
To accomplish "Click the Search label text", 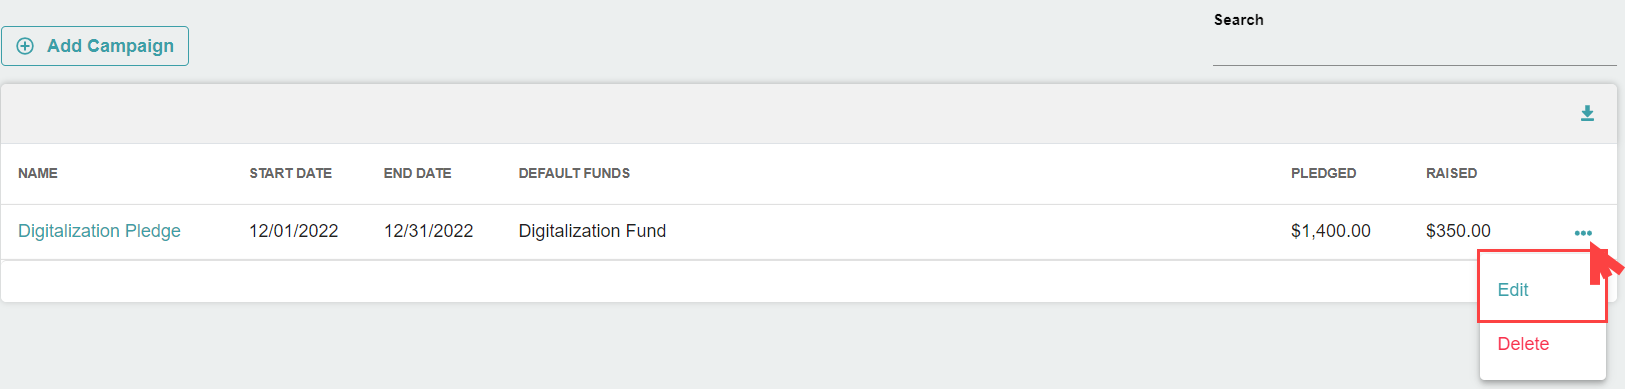I will click(x=1239, y=20).
